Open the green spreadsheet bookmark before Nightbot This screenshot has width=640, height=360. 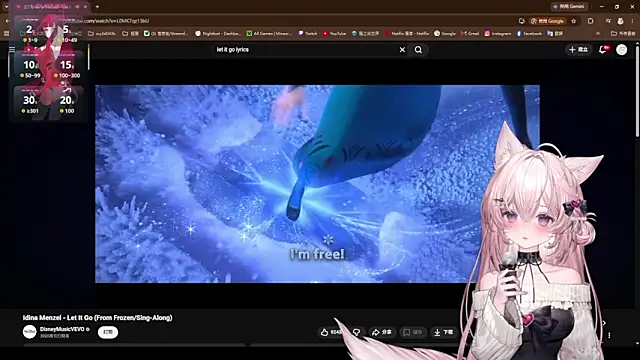[166, 33]
